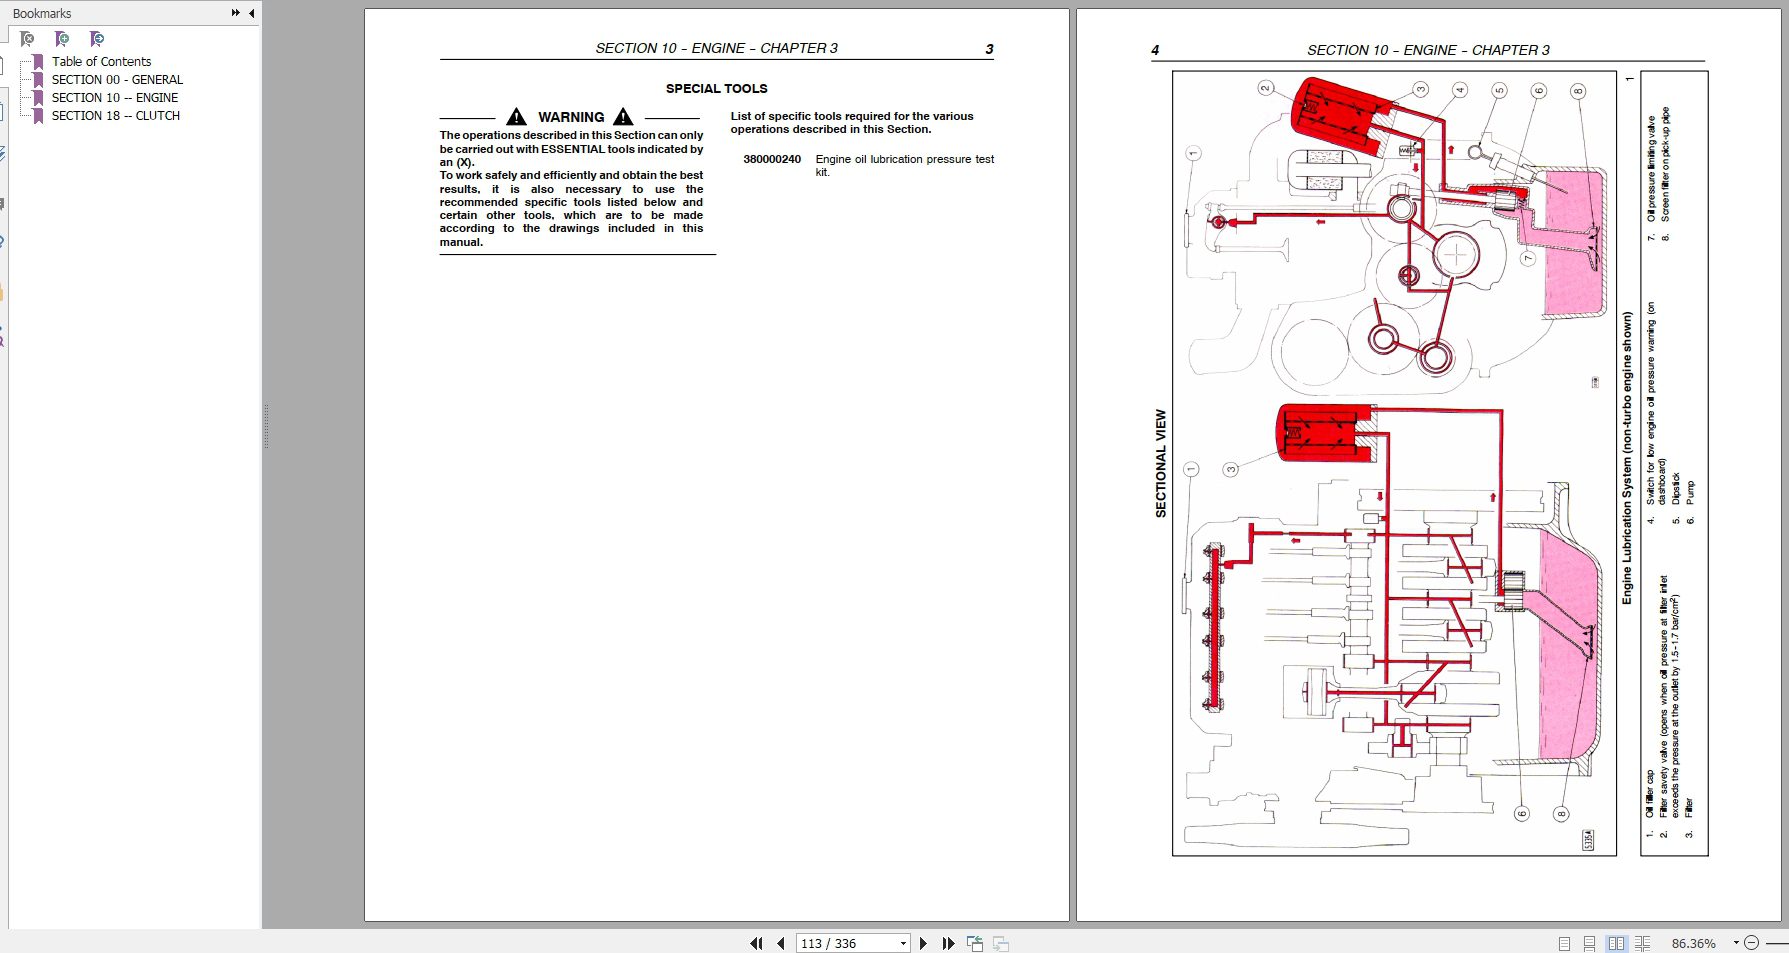Click "Engine oil lubrication pressure test kit" text
Screen dimensions: 1789x953
click(x=905, y=165)
